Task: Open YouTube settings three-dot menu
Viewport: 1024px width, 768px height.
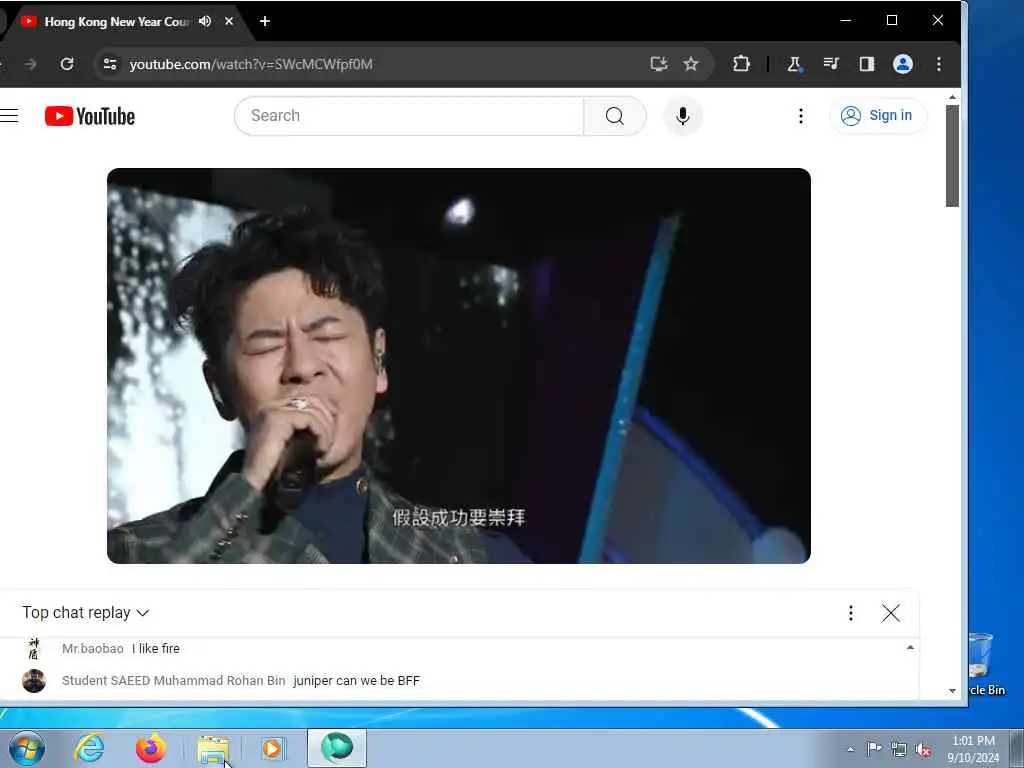Action: [x=801, y=116]
